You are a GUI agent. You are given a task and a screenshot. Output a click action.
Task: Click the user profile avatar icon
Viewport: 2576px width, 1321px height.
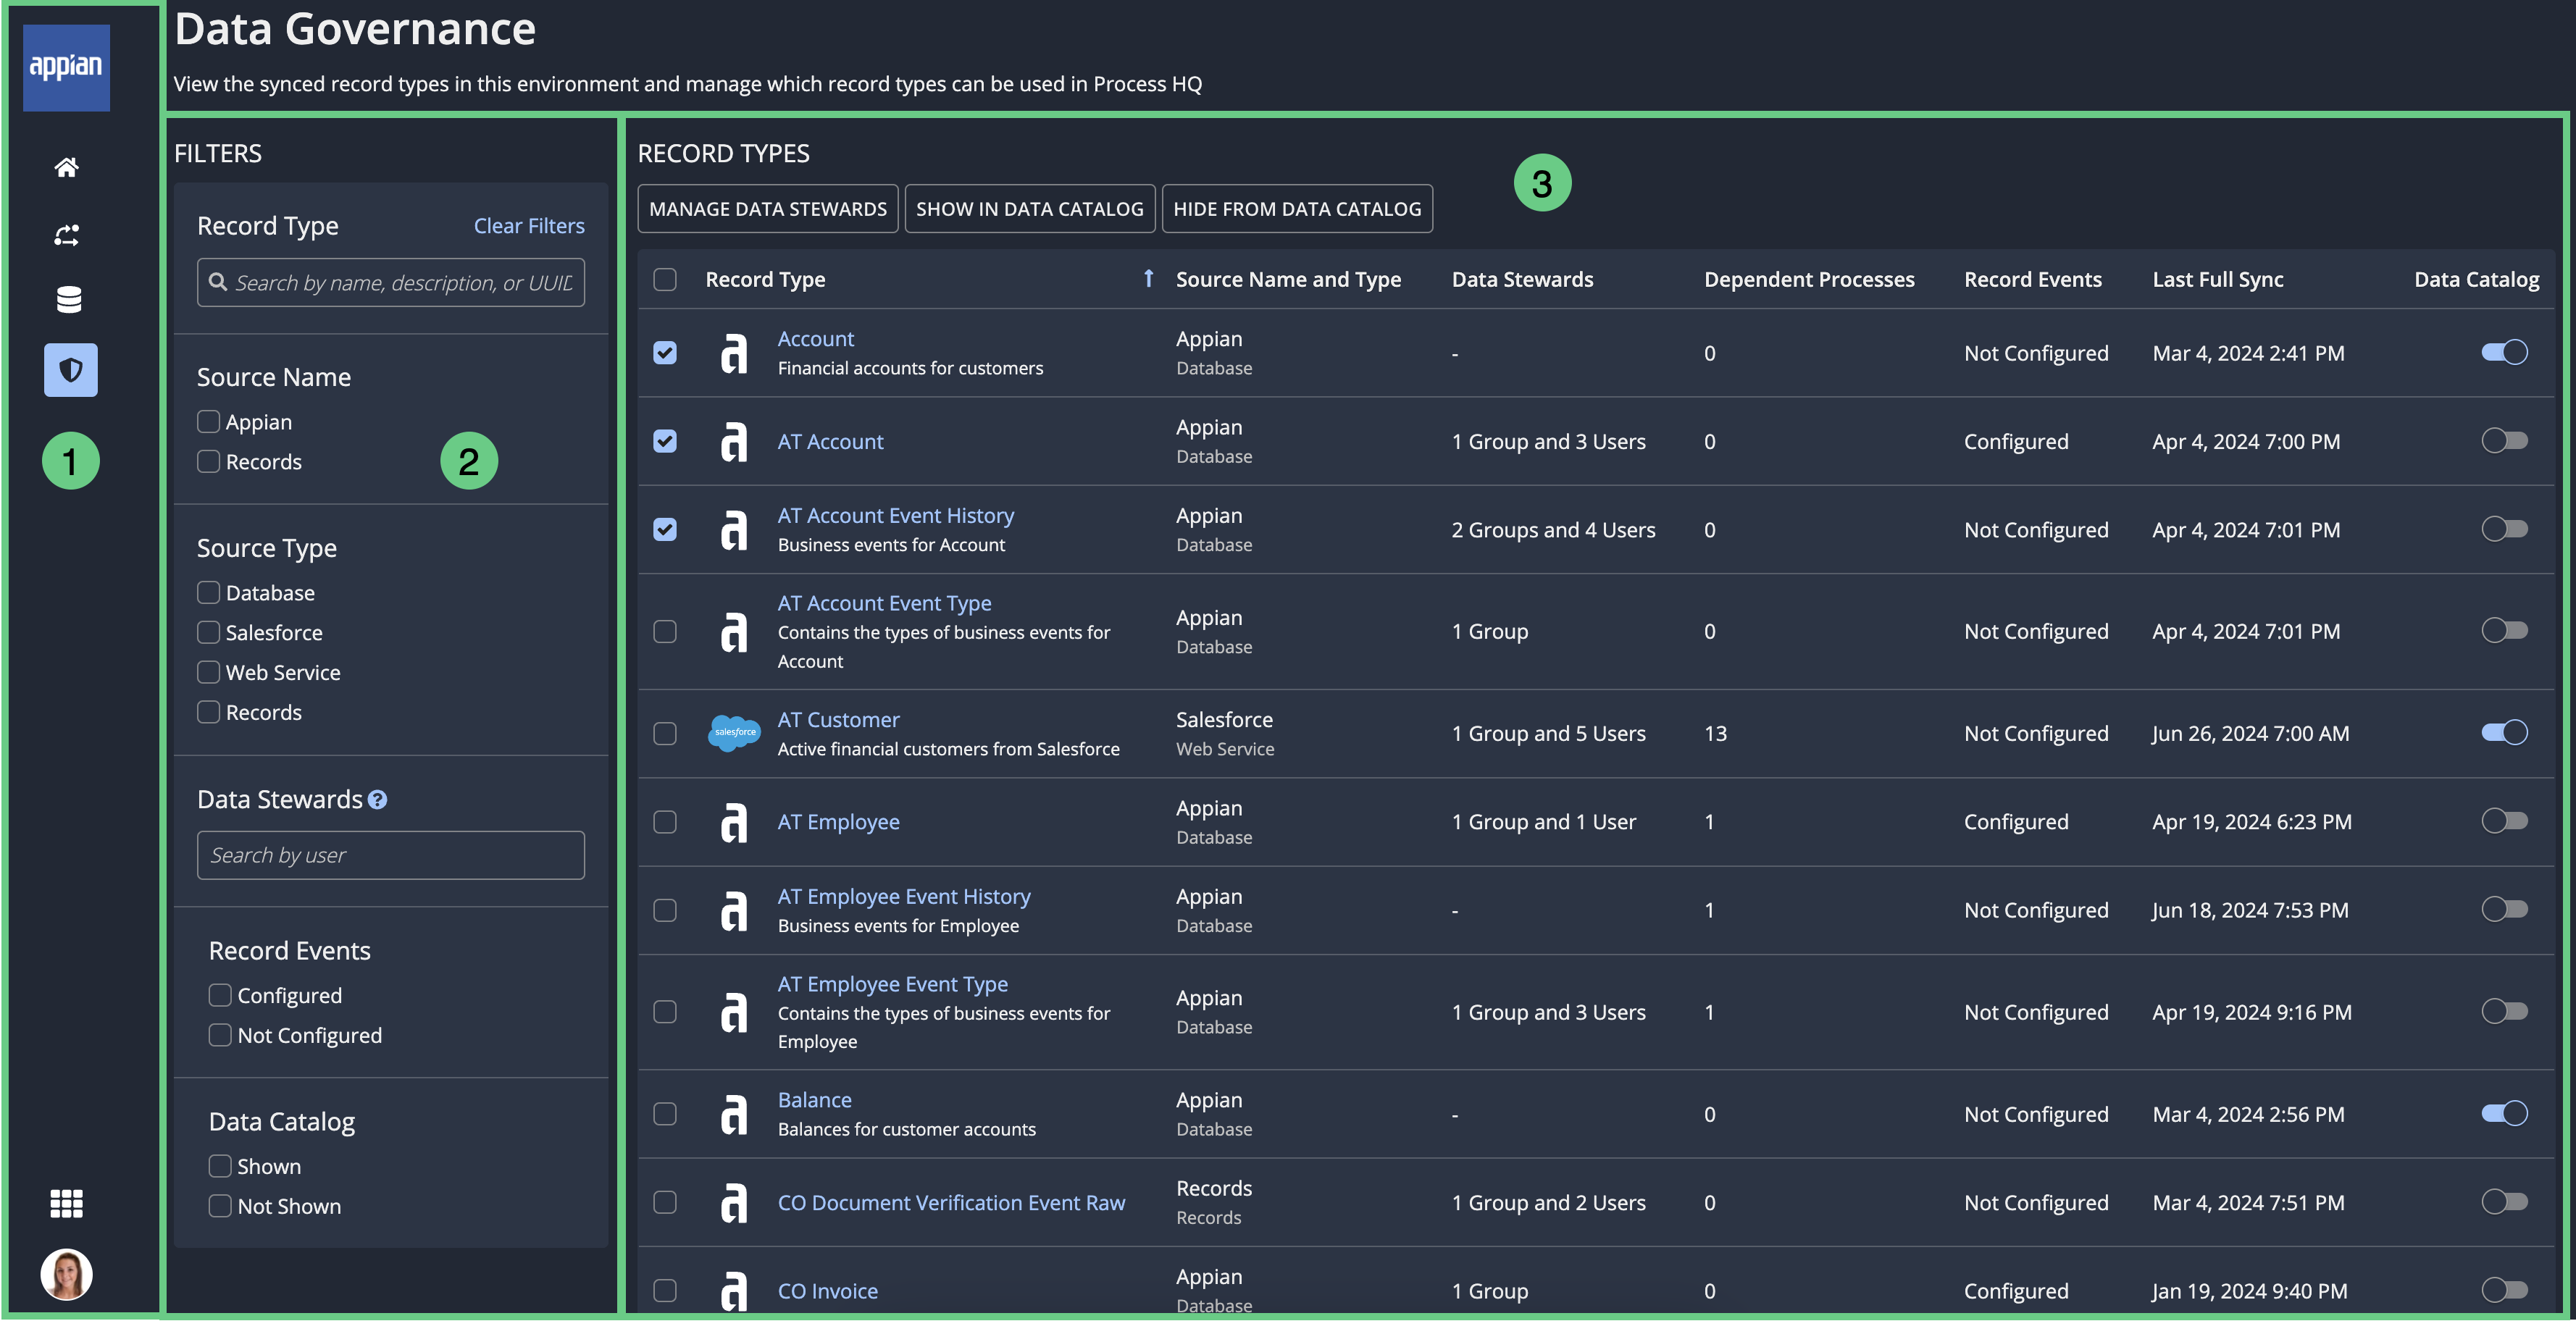(x=66, y=1272)
